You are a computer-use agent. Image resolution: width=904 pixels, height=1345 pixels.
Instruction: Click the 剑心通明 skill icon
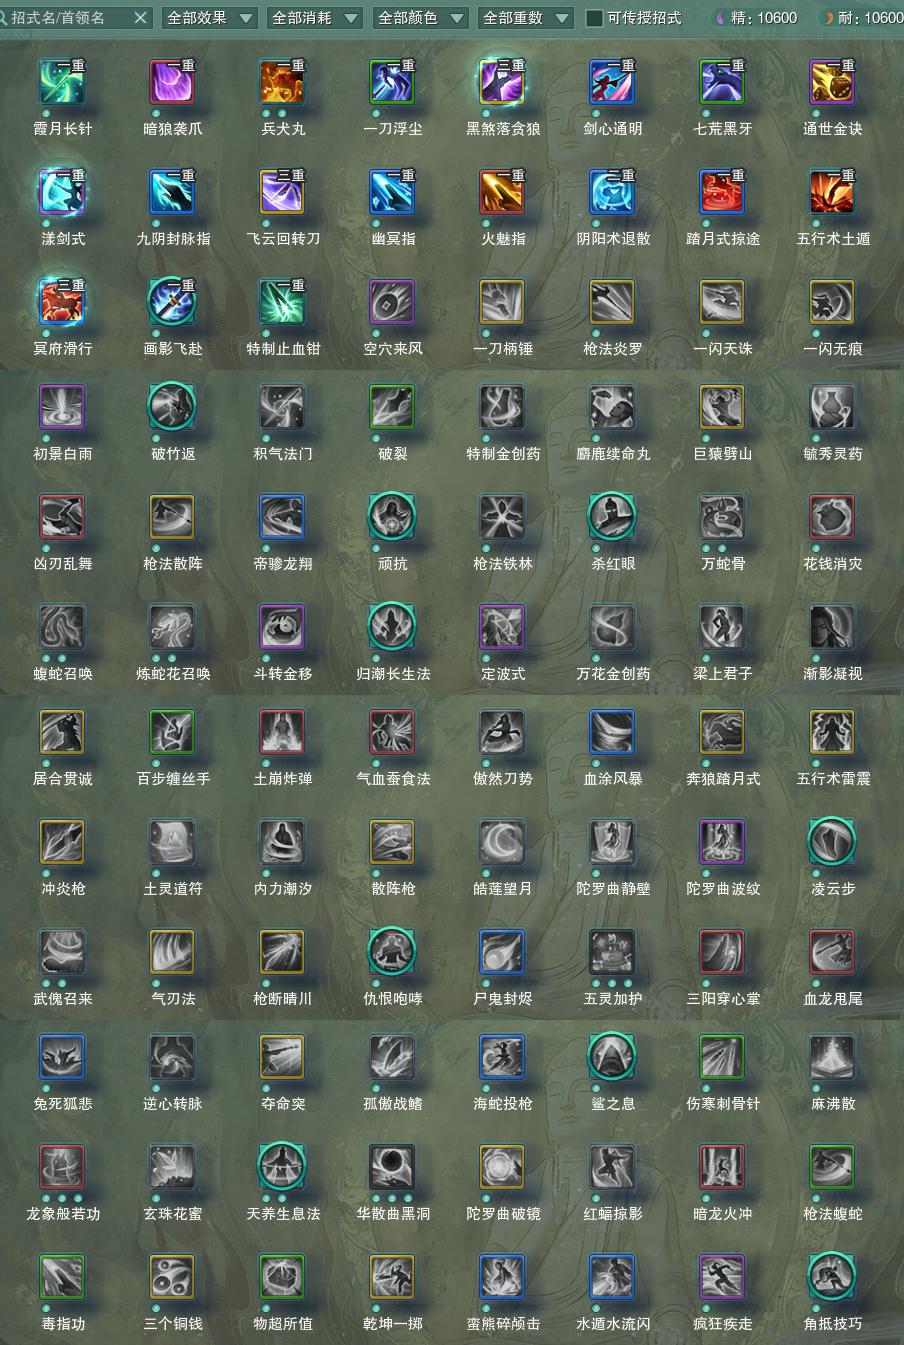(612, 82)
